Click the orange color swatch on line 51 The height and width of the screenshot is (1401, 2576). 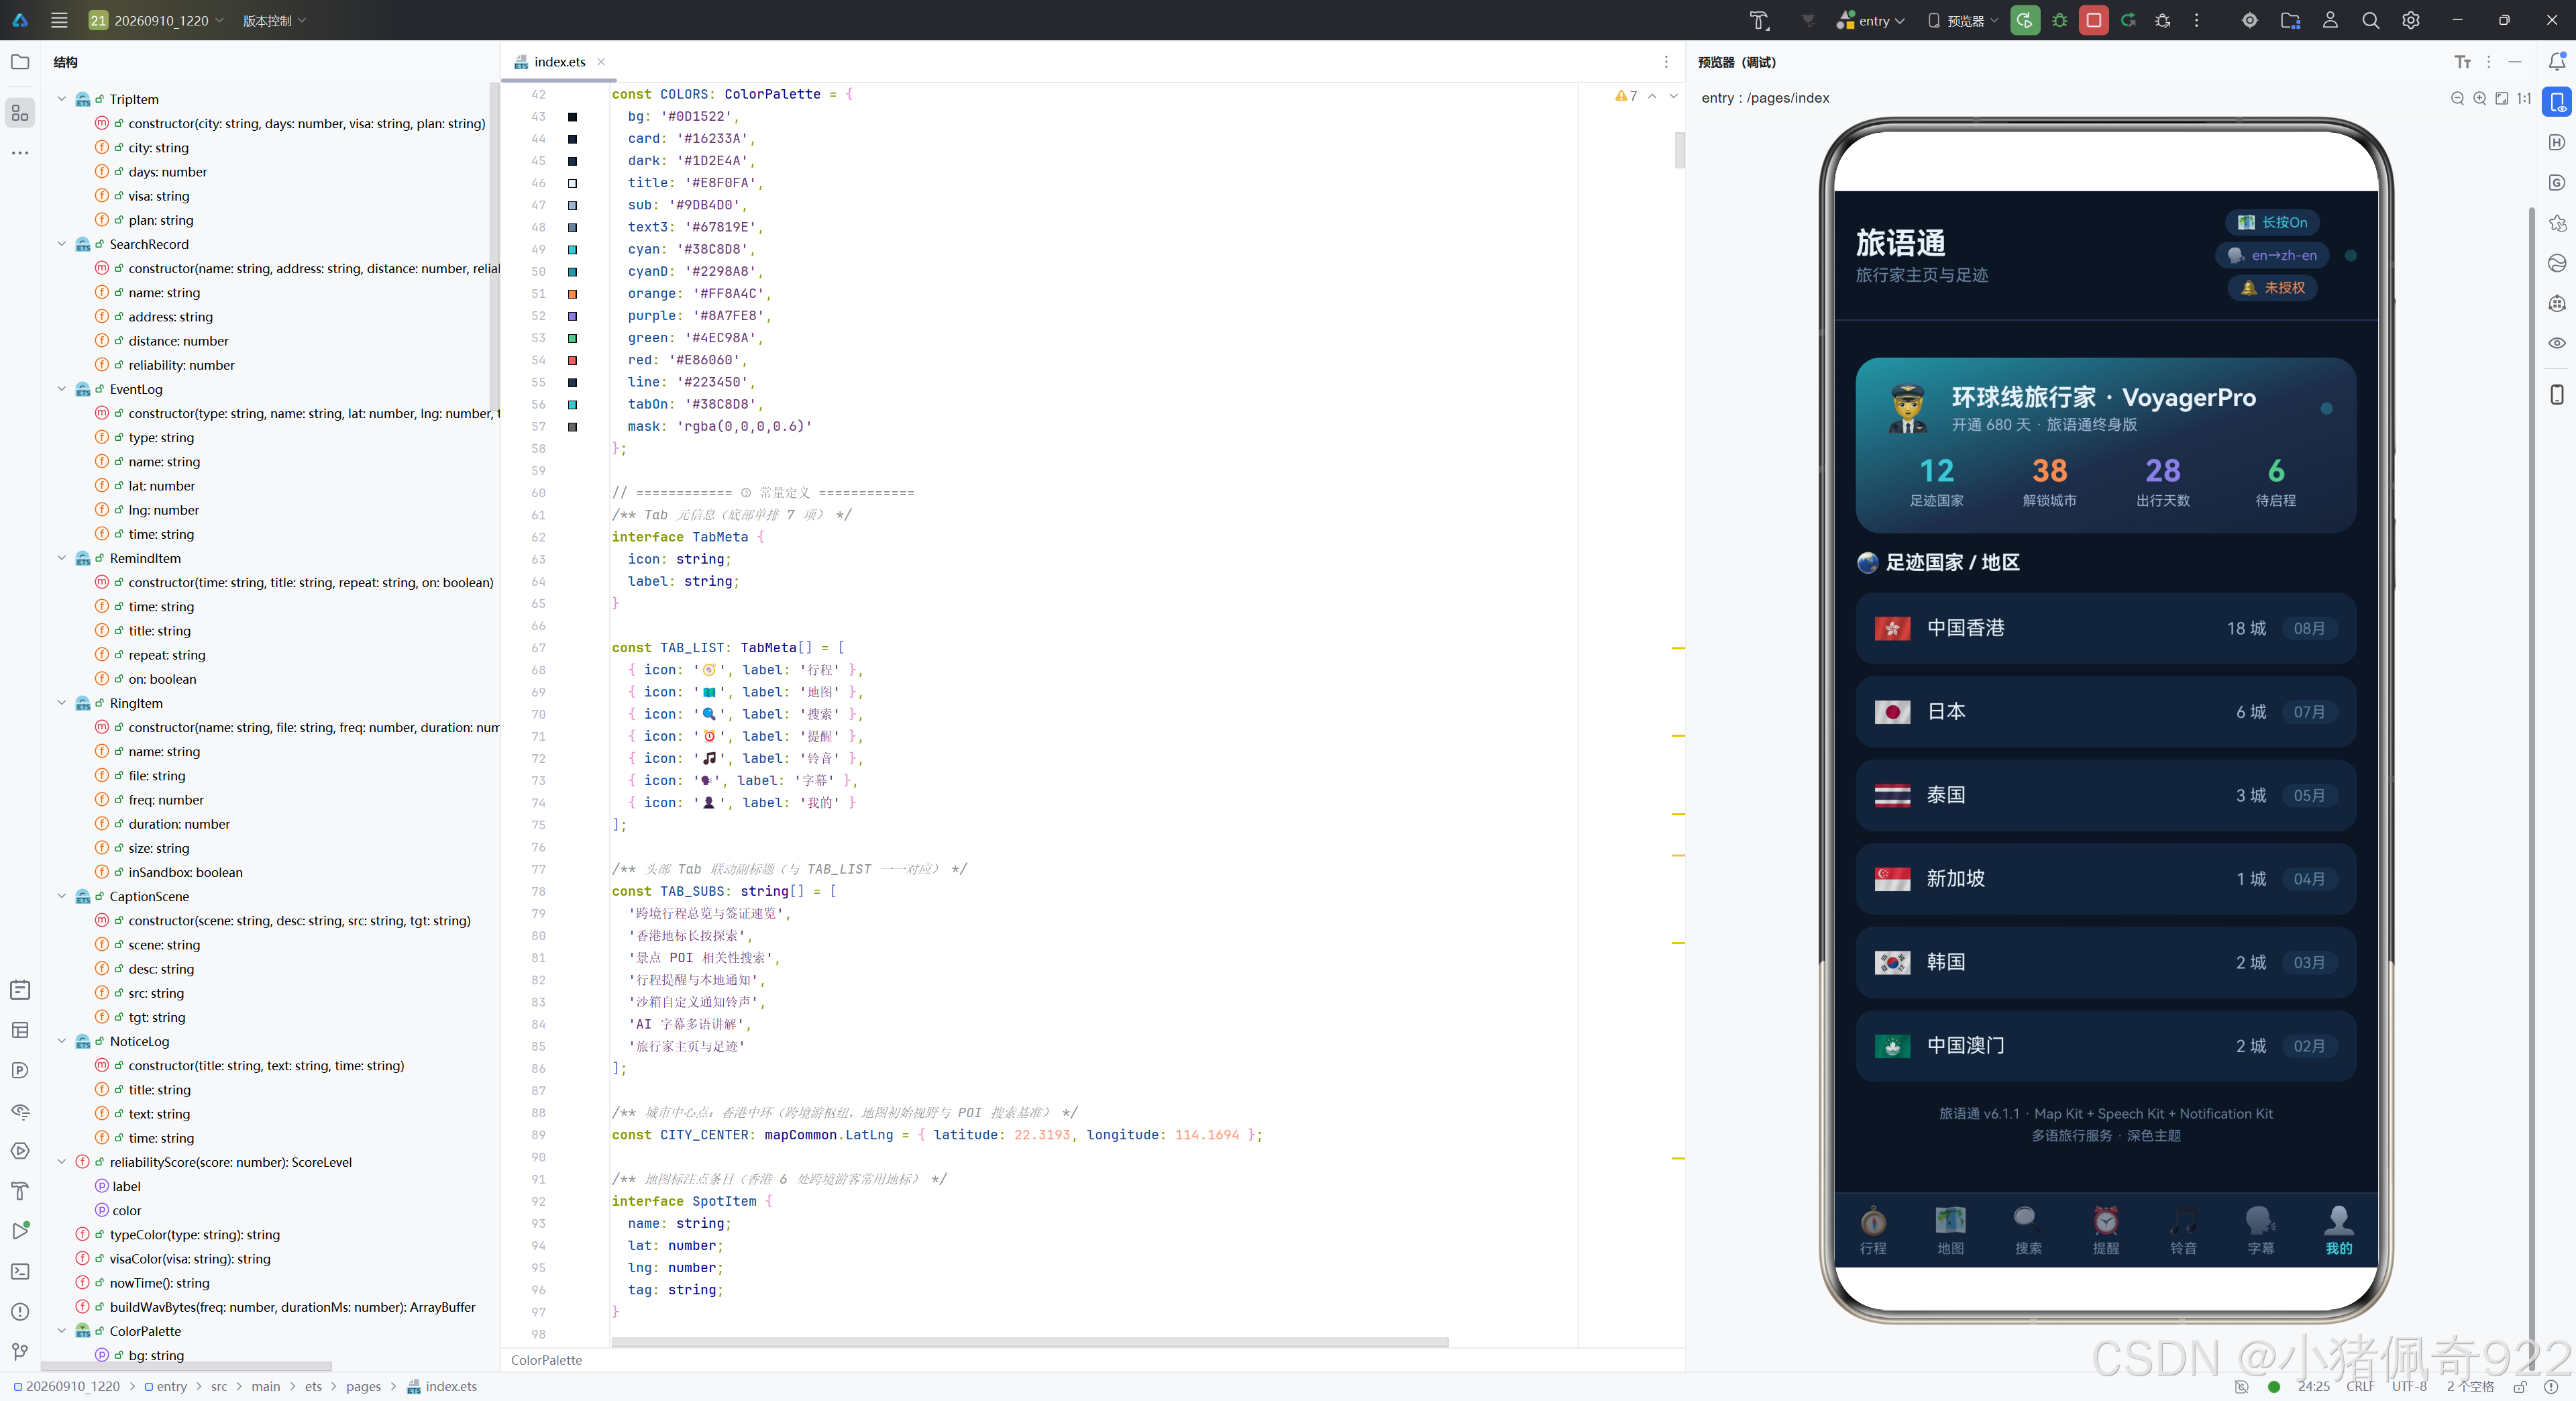pos(572,294)
